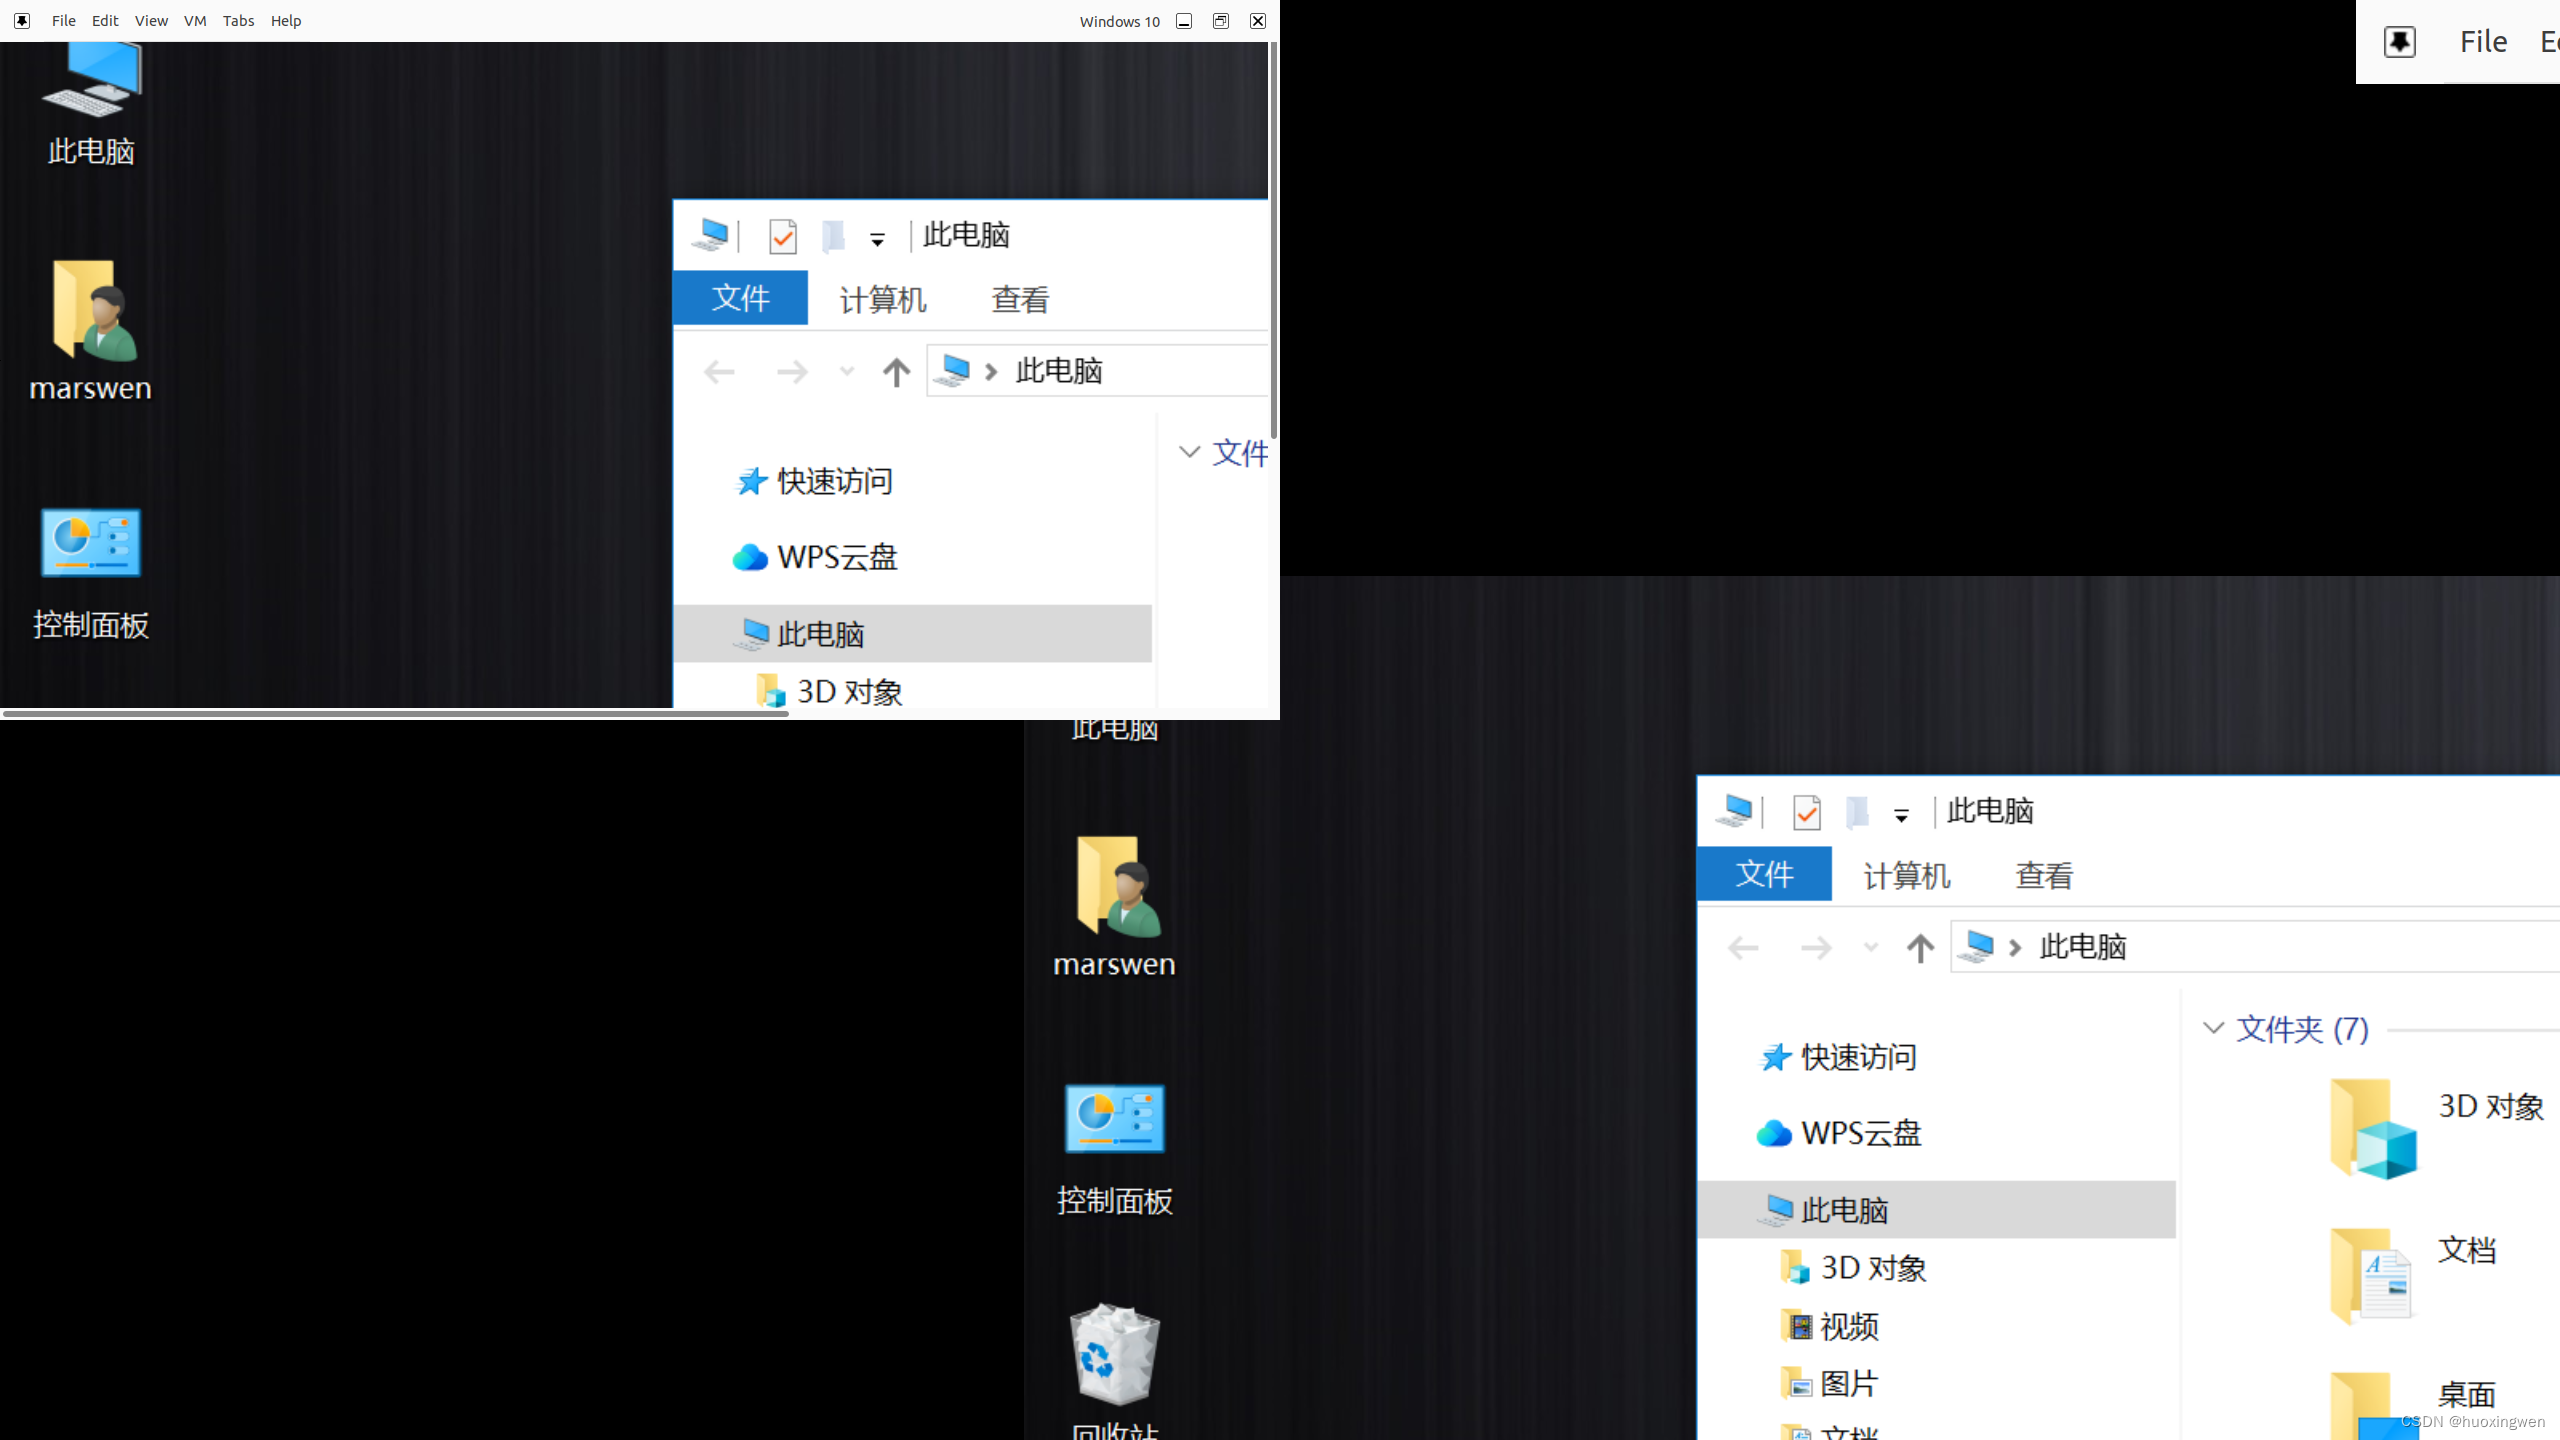Click the marswen user folder beside the Recycle Bin column
The image size is (2560, 1440).
coord(1114,890)
